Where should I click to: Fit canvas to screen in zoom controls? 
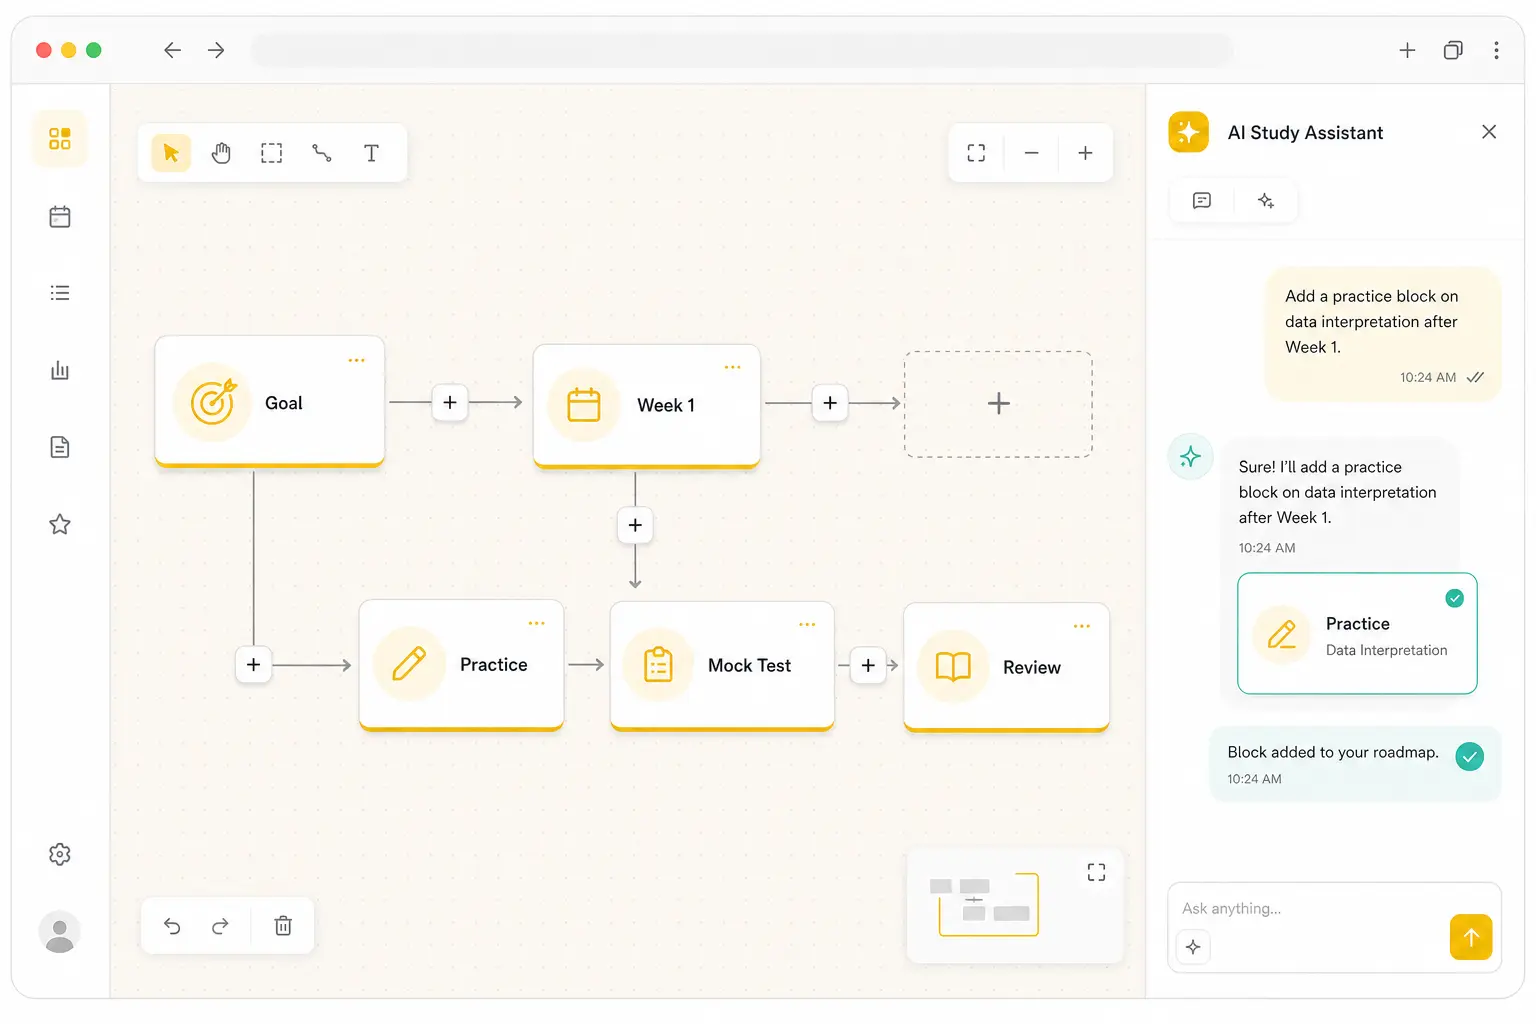(x=976, y=153)
